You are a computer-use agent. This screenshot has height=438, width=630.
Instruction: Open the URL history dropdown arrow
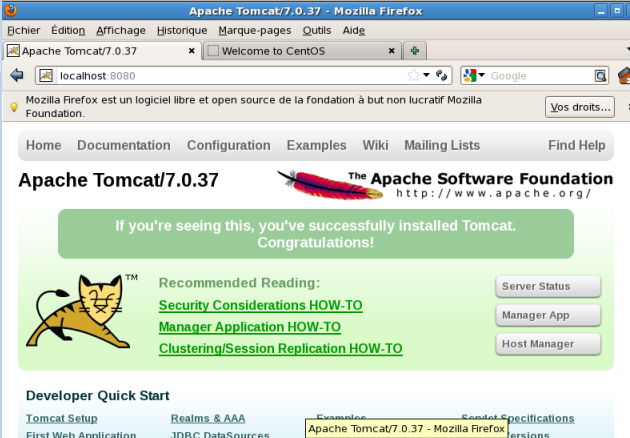427,76
